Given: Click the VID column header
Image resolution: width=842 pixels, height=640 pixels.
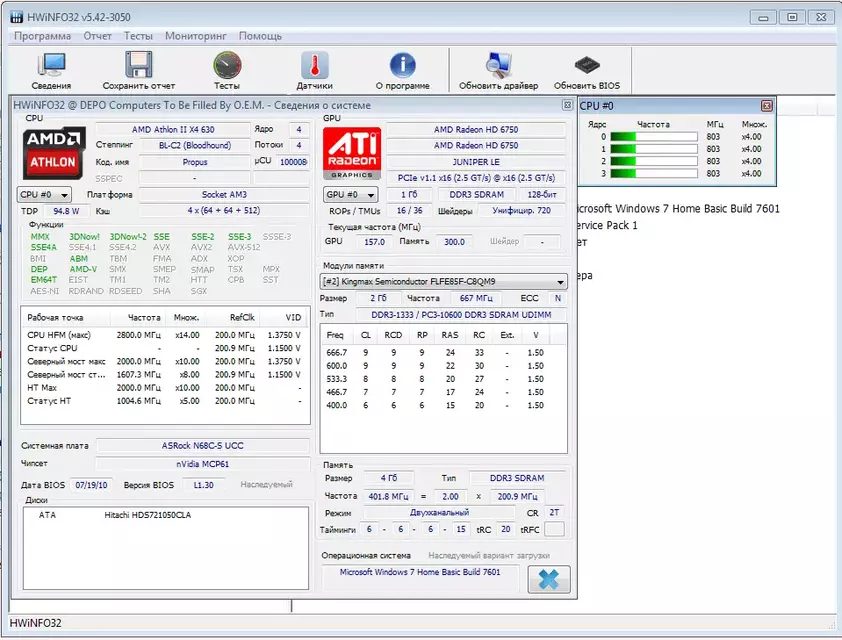Looking at the screenshot, I should 284,318.
